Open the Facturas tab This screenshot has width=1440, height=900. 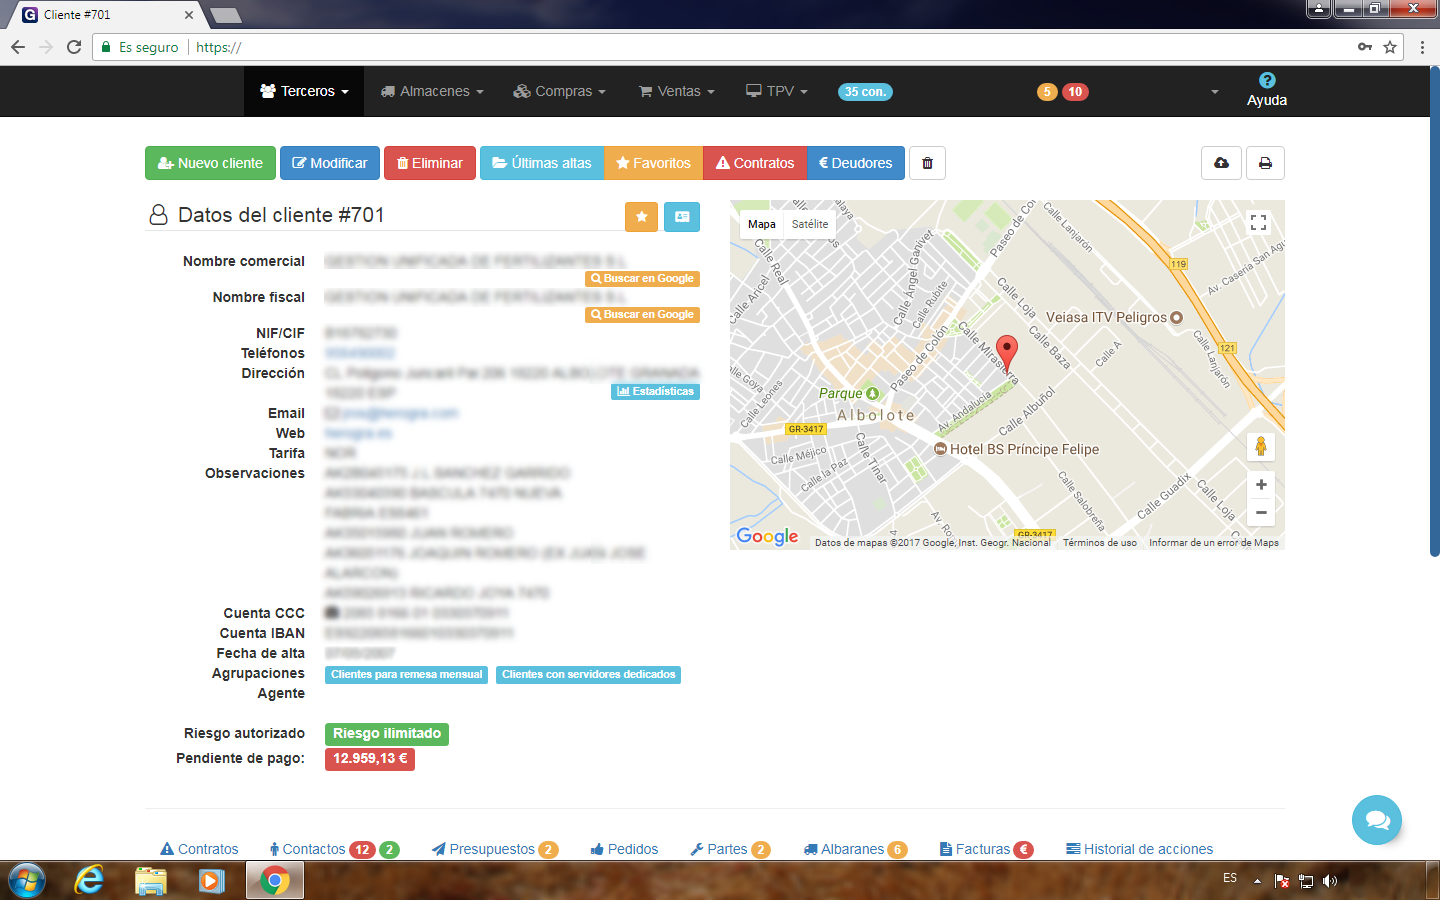tap(982, 849)
